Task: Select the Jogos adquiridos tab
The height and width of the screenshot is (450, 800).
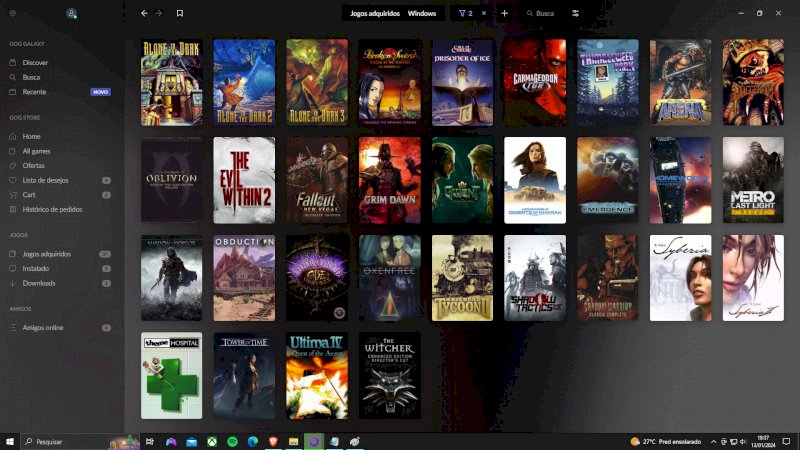Action: click(375, 13)
